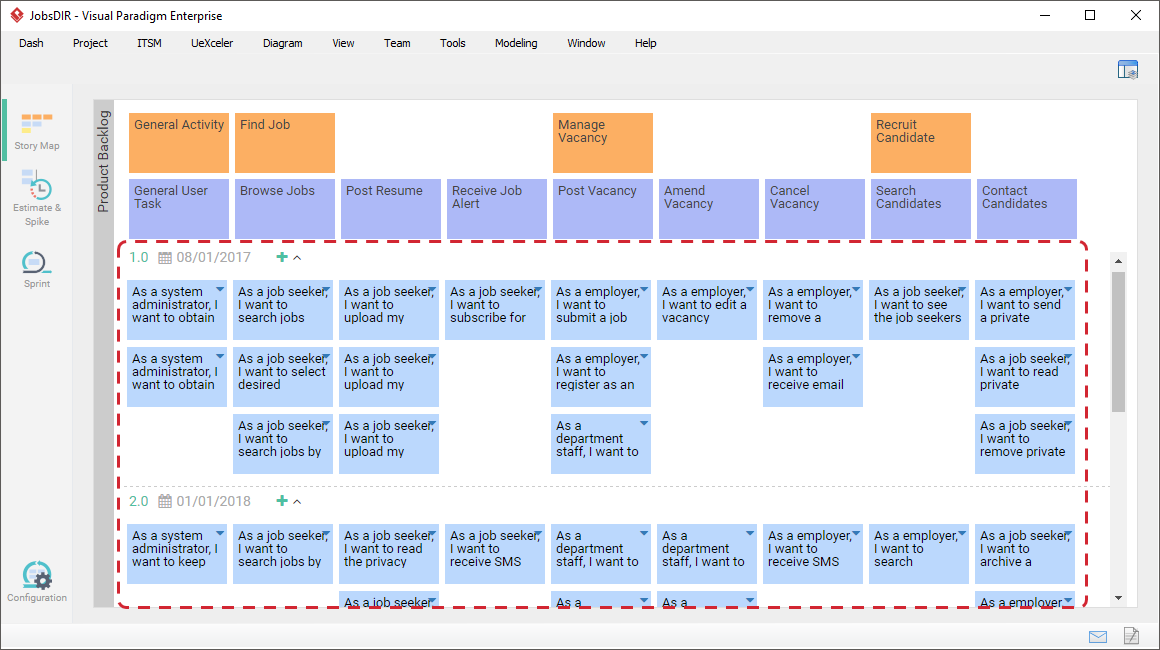This screenshot has height=650, width=1160.
Task: Open the Modeling menu
Action: coord(516,43)
